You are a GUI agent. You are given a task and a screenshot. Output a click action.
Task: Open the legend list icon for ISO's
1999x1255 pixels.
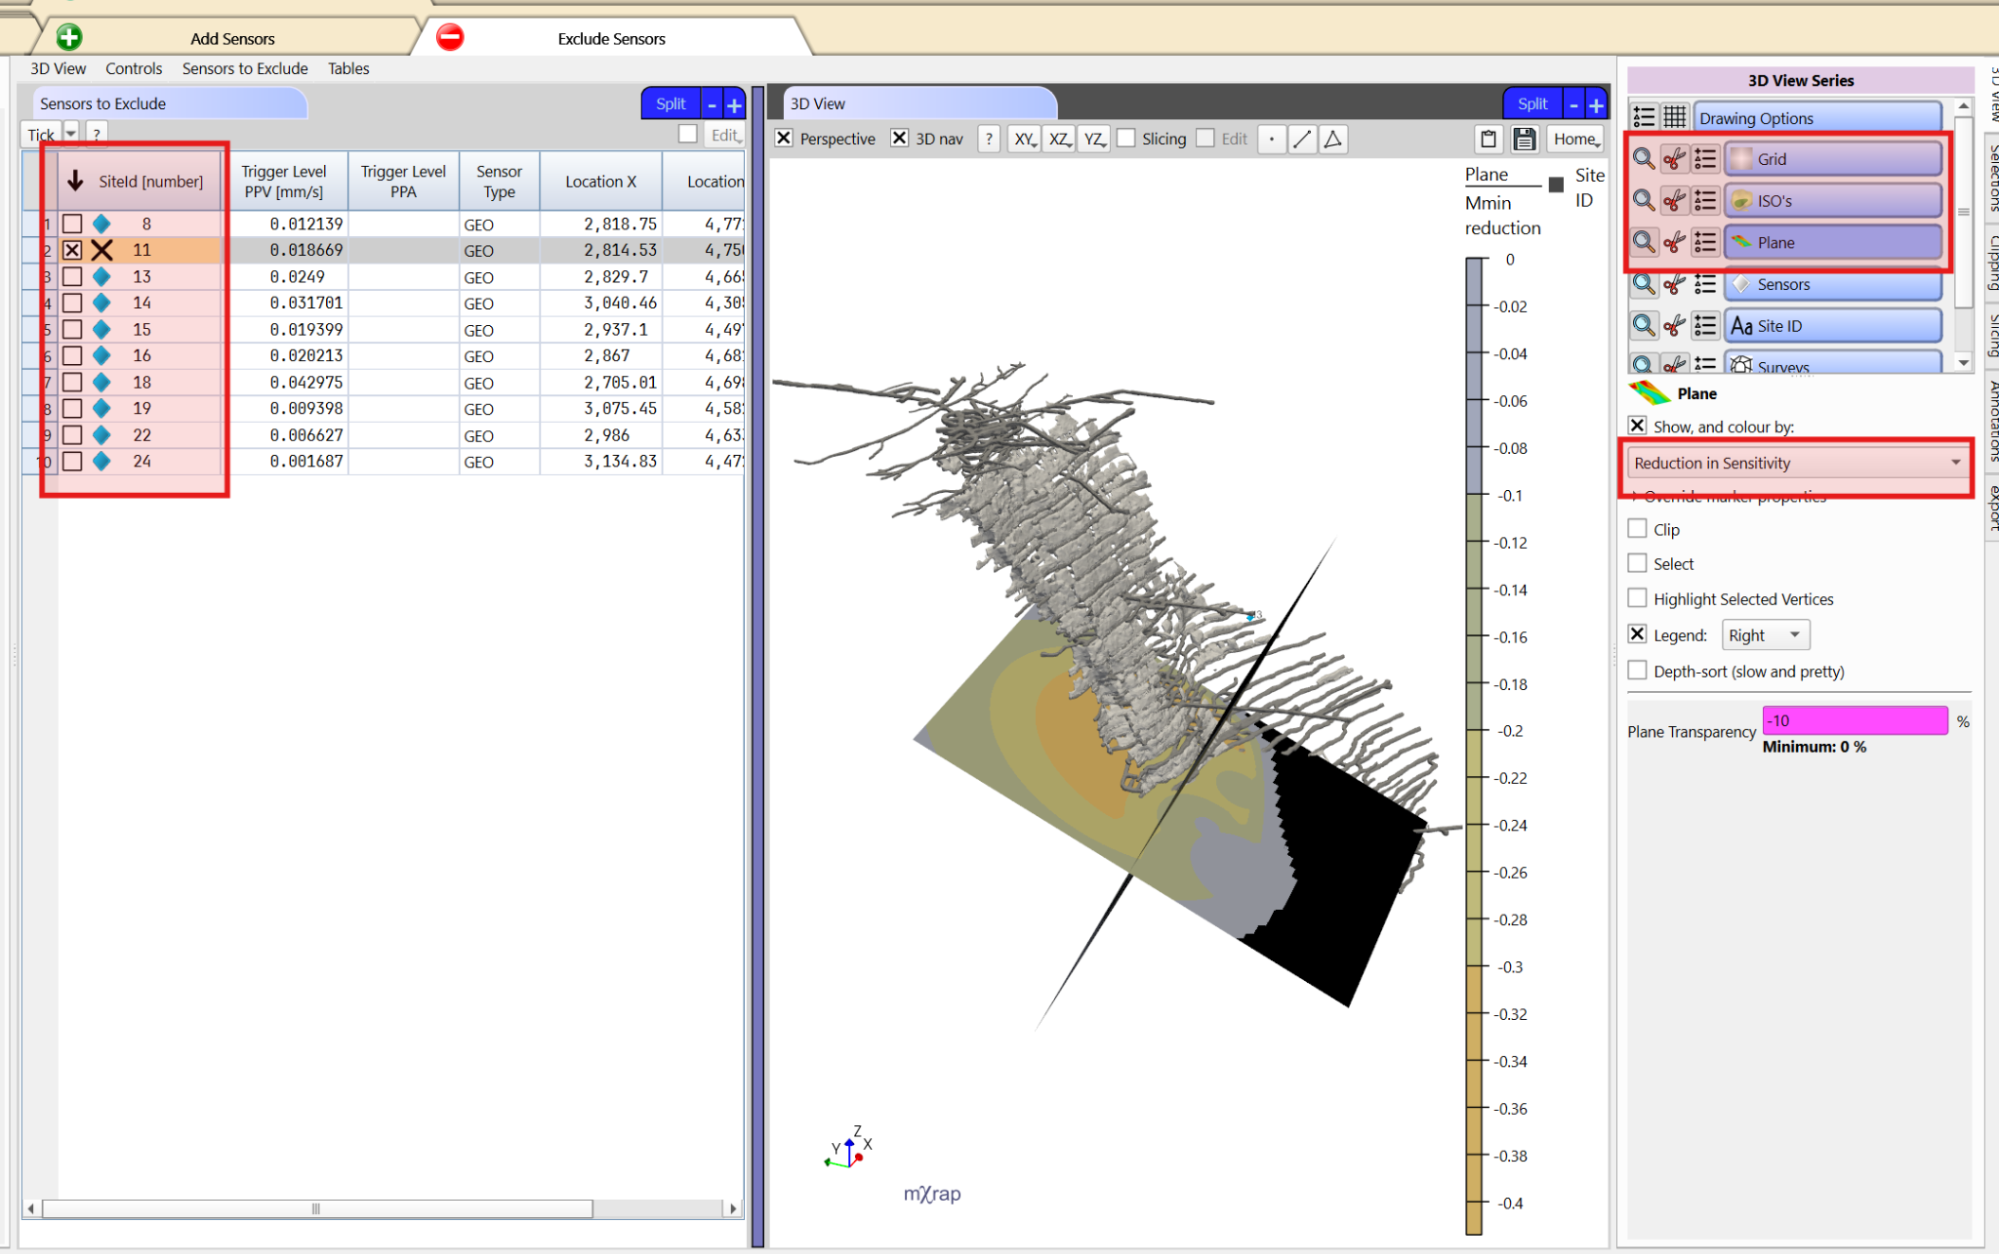[x=1705, y=201]
